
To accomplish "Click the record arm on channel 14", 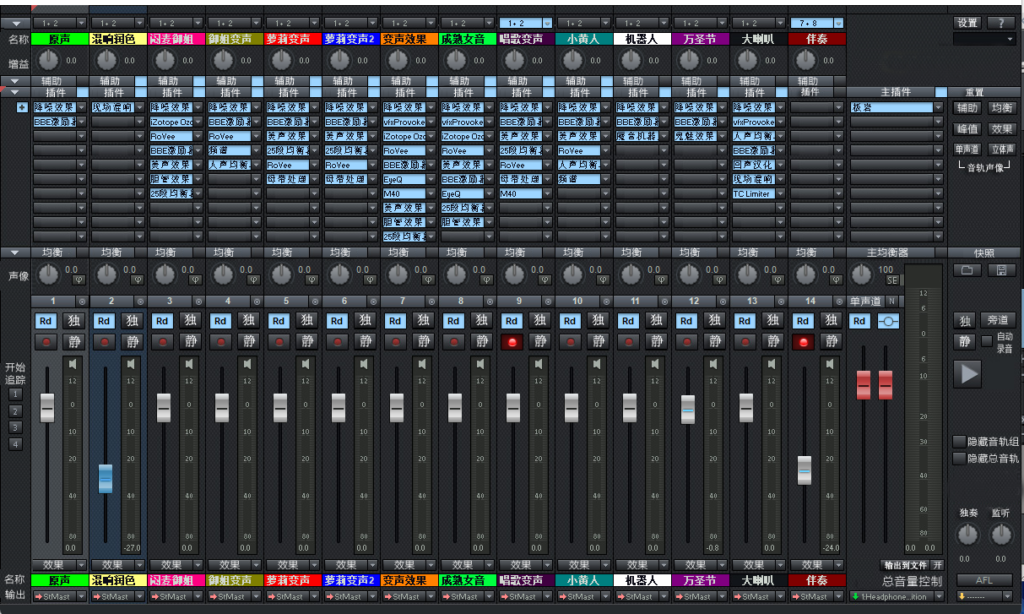I will [803, 342].
